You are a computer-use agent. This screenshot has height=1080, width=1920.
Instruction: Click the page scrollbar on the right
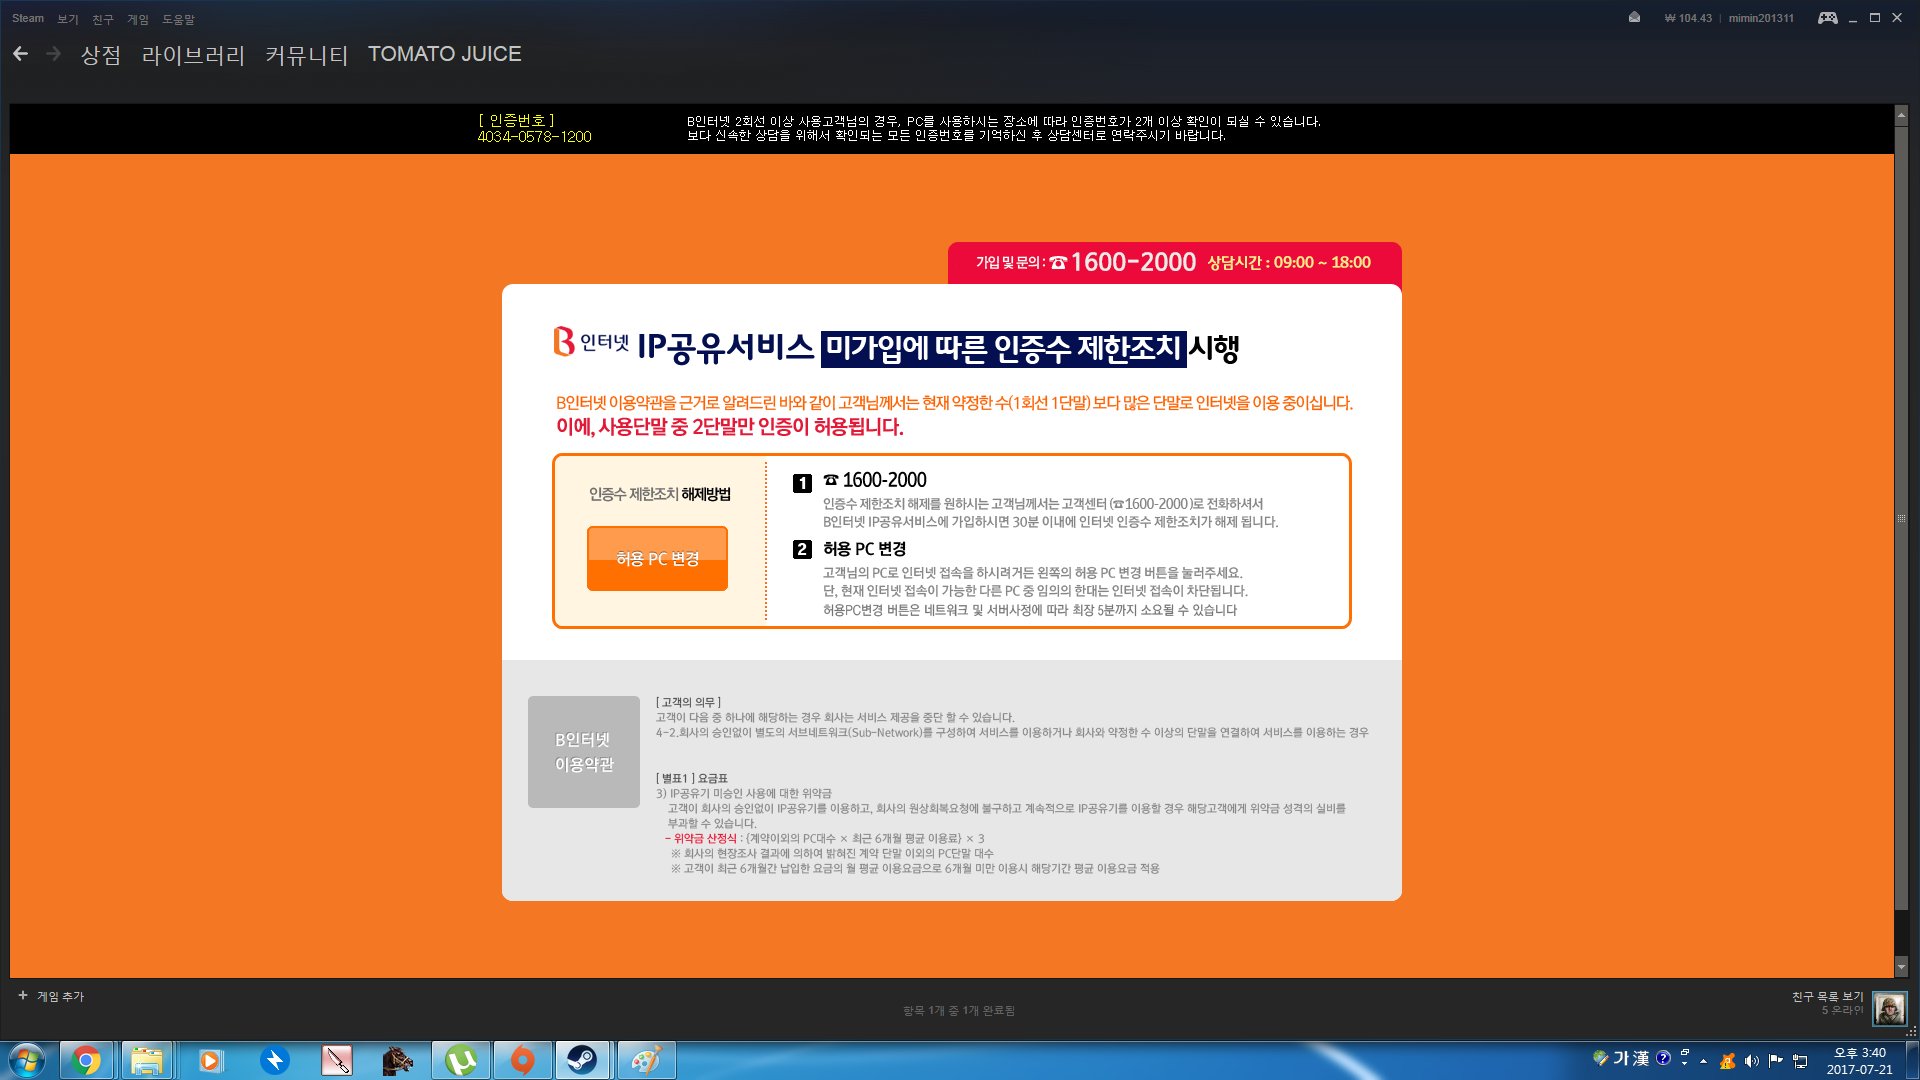(1901, 517)
